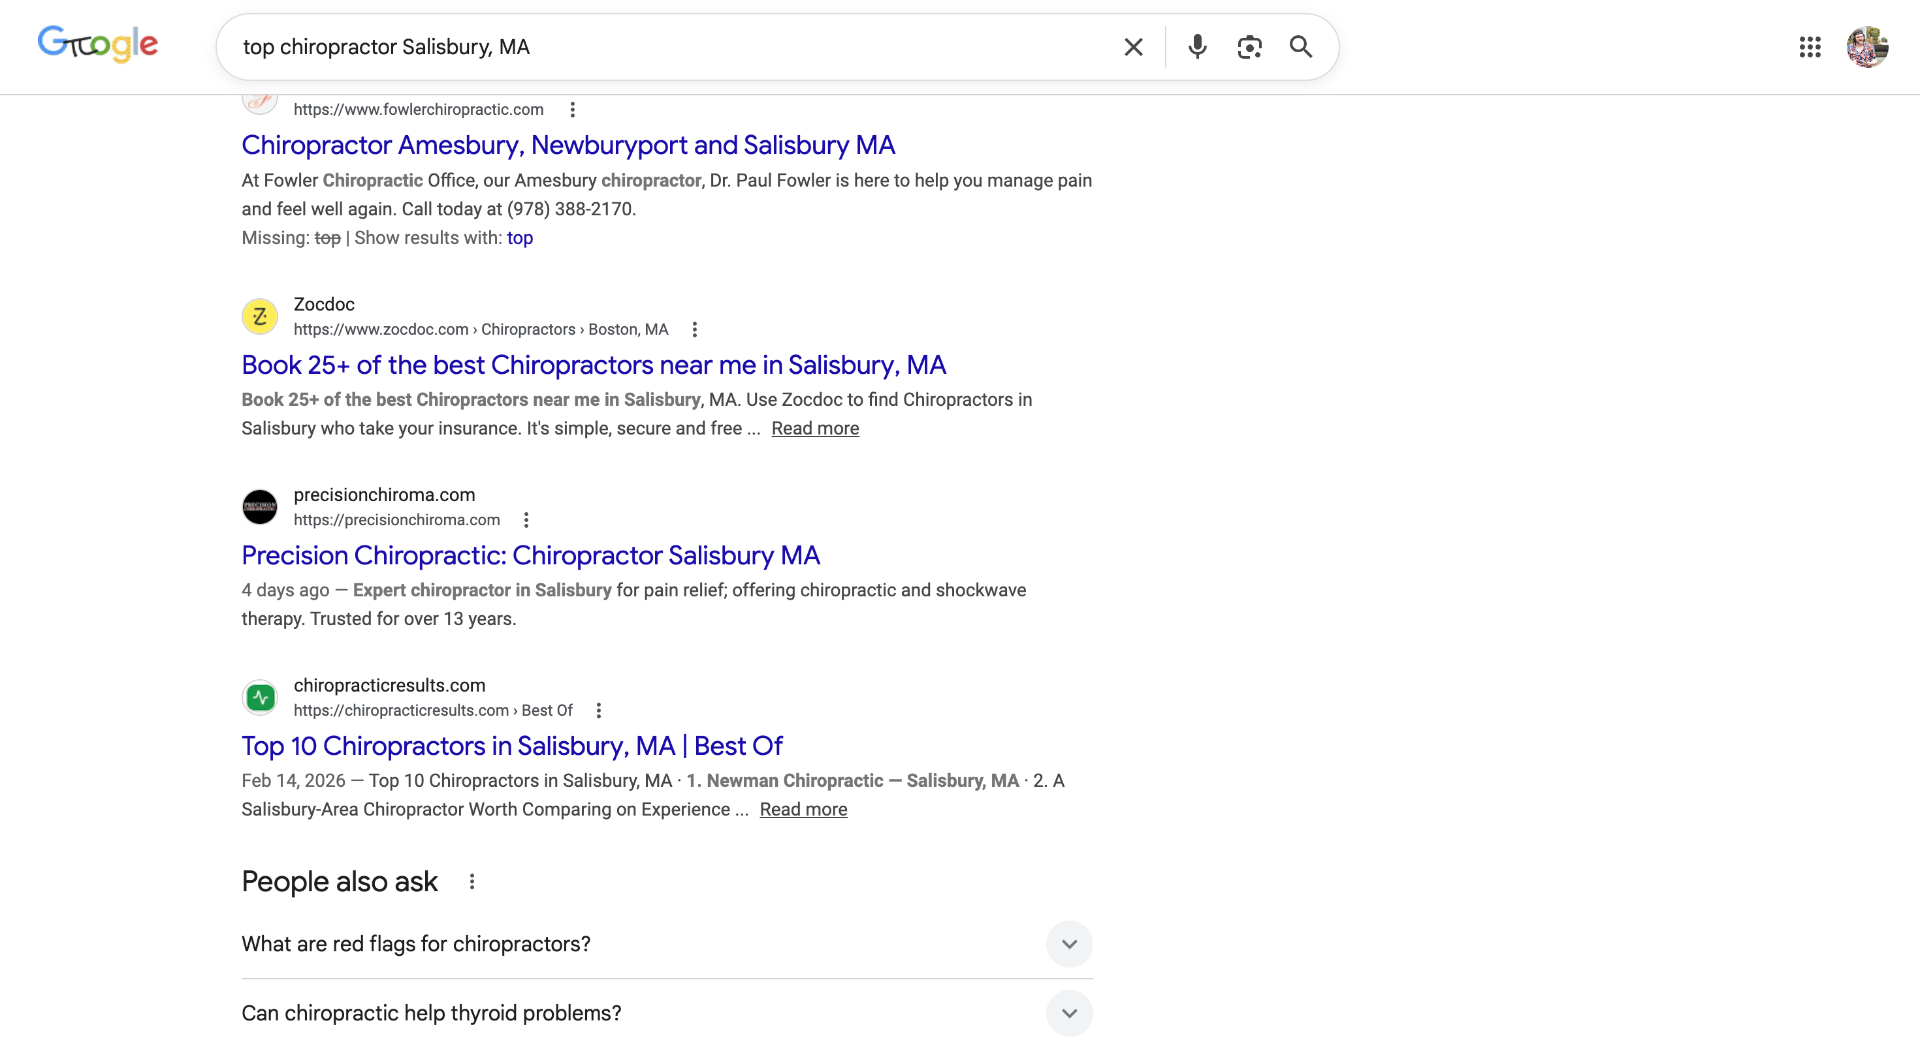The height and width of the screenshot is (1040, 1920).
Task: Open 'Precision Chiropractic: Chiropractor Salisbury MA' link
Action: point(530,555)
